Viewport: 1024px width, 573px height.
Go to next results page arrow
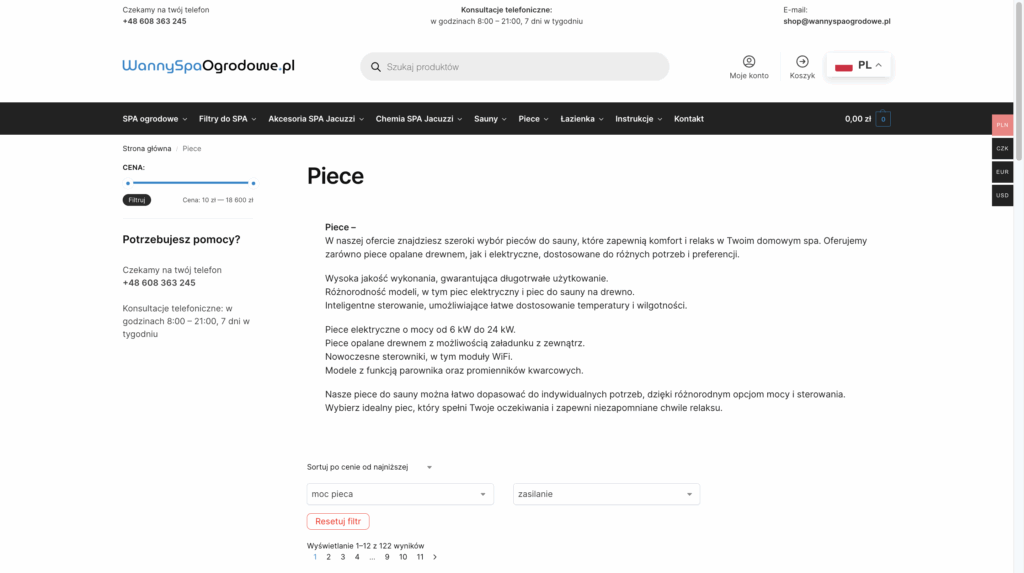(435, 557)
